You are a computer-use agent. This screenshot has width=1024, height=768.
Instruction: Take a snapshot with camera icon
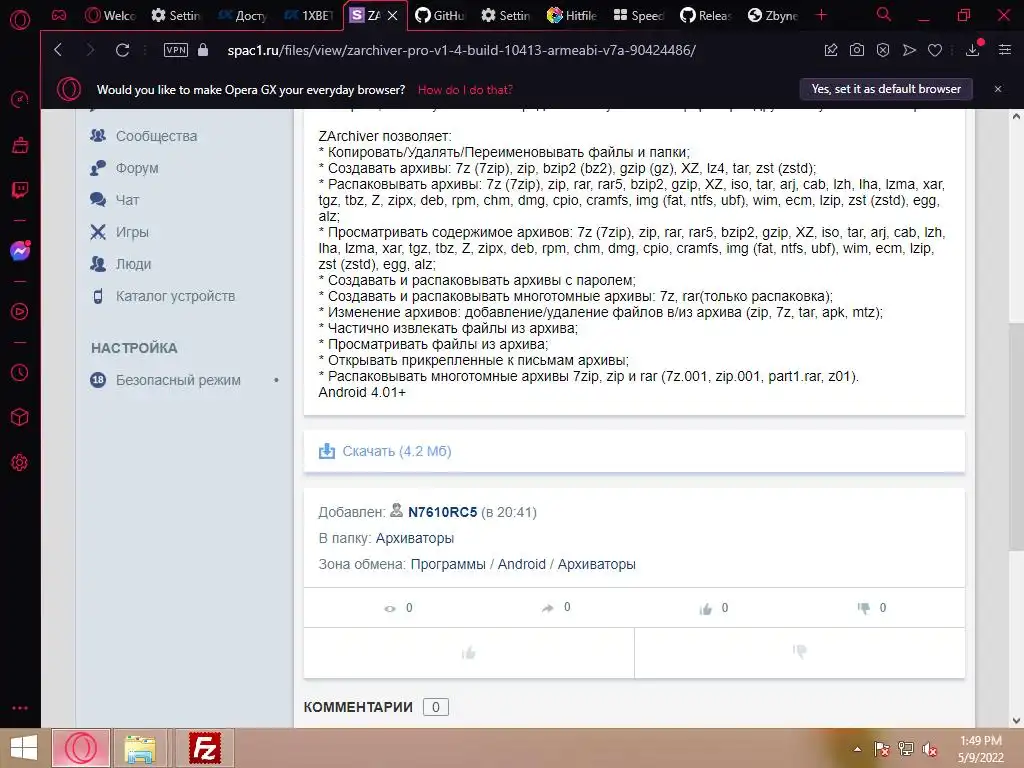point(857,50)
